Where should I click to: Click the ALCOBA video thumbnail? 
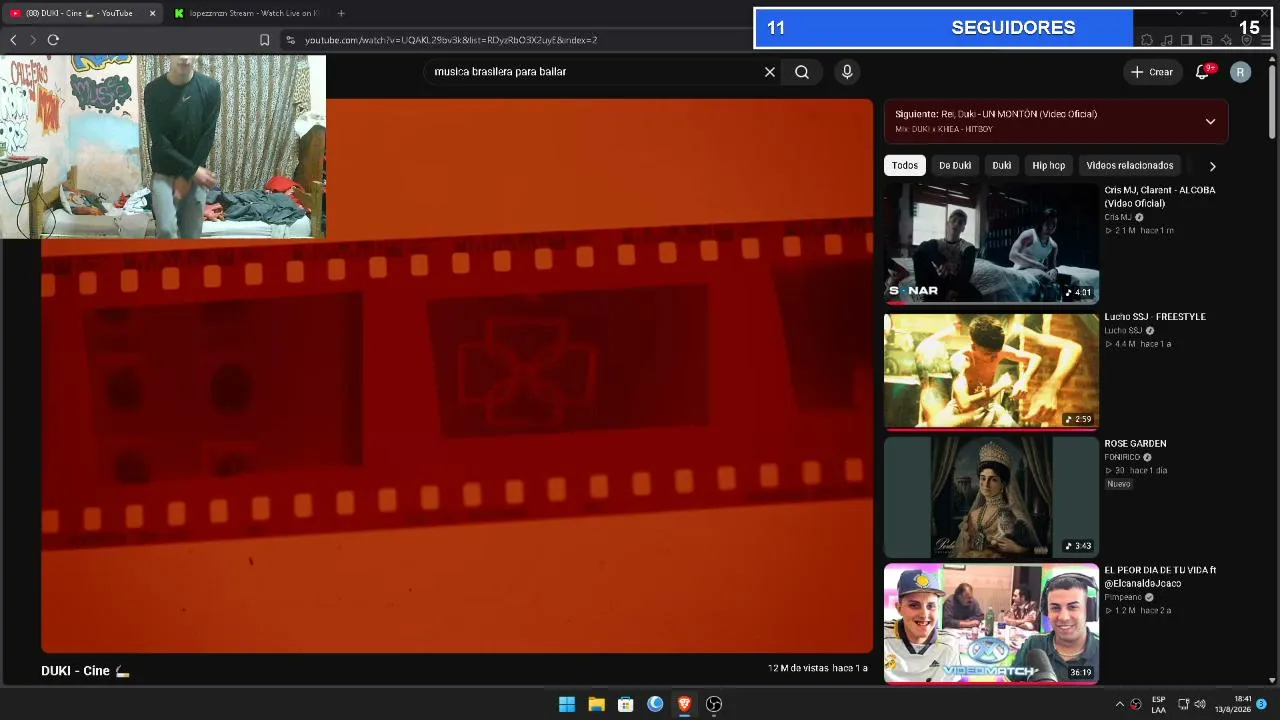click(991, 243)
